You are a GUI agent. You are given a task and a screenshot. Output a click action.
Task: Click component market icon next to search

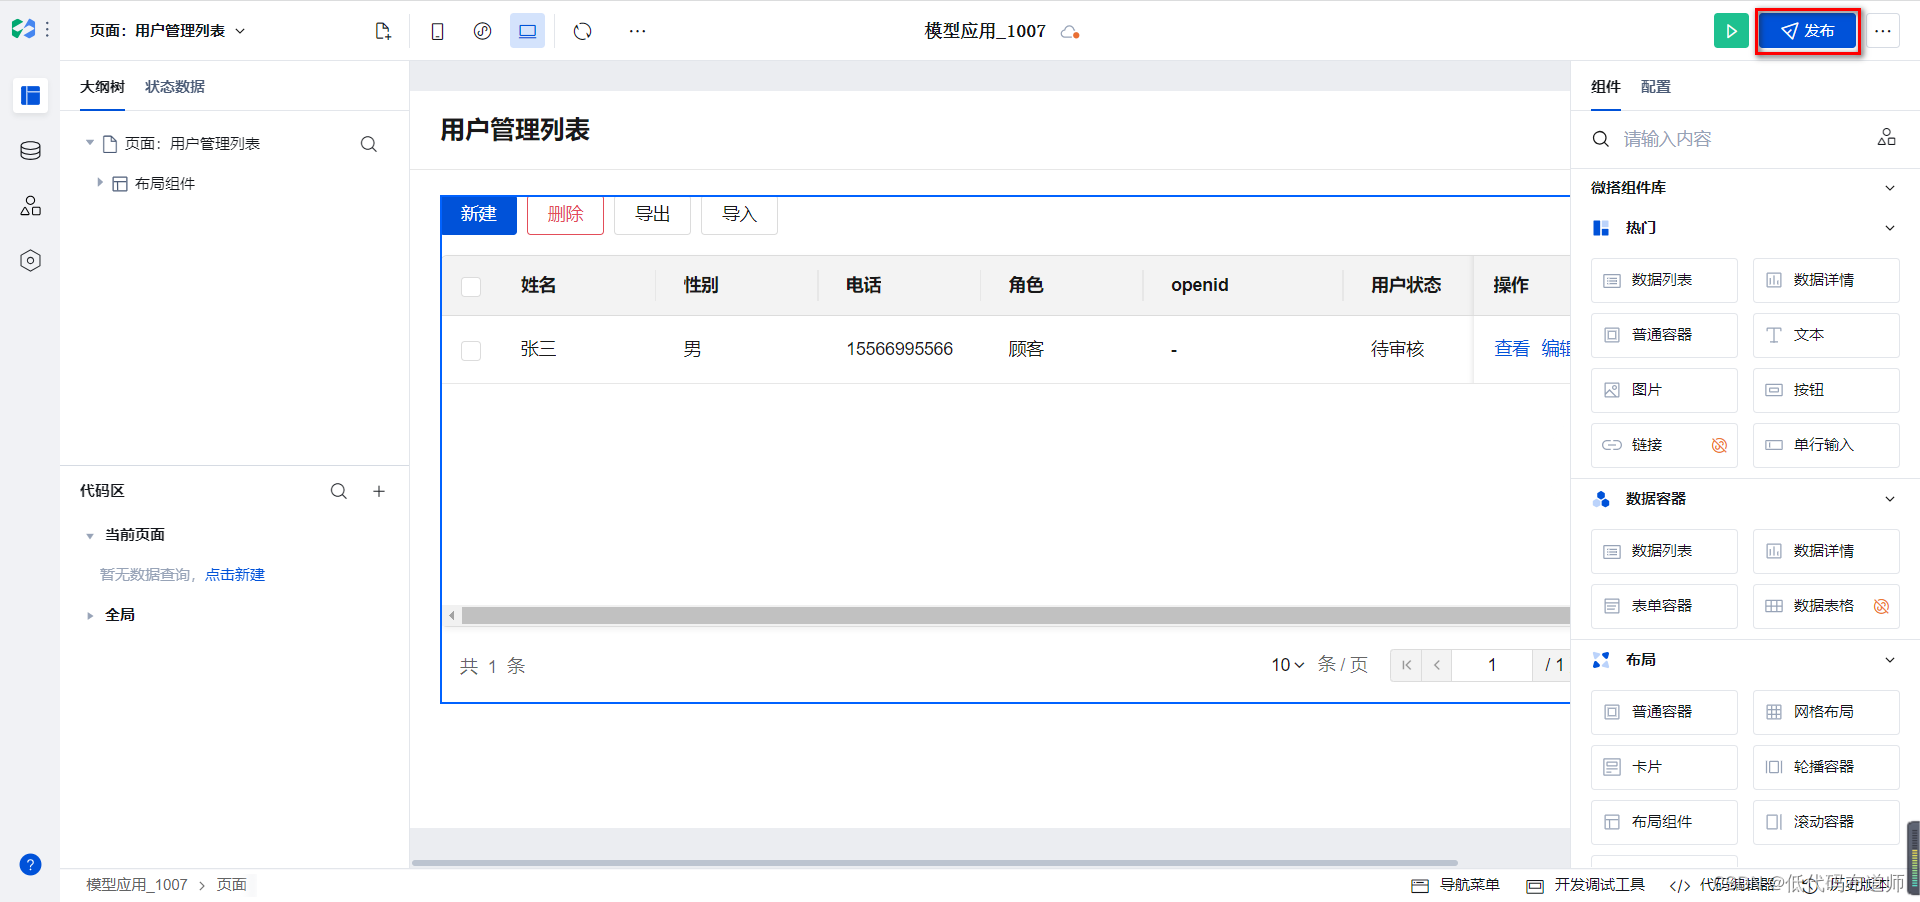[x=1886, y=137]
